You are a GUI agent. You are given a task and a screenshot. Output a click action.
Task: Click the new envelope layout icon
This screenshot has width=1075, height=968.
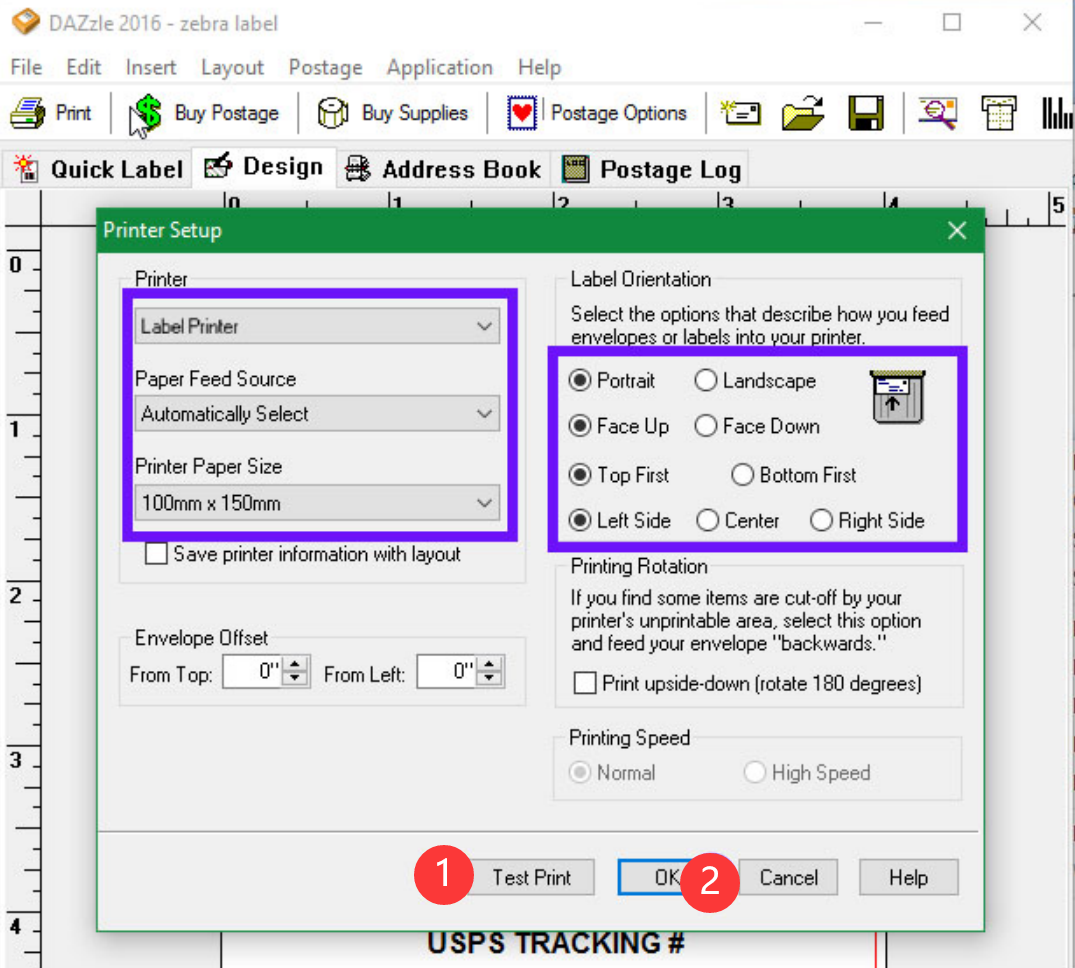click(x=740, y=112)
